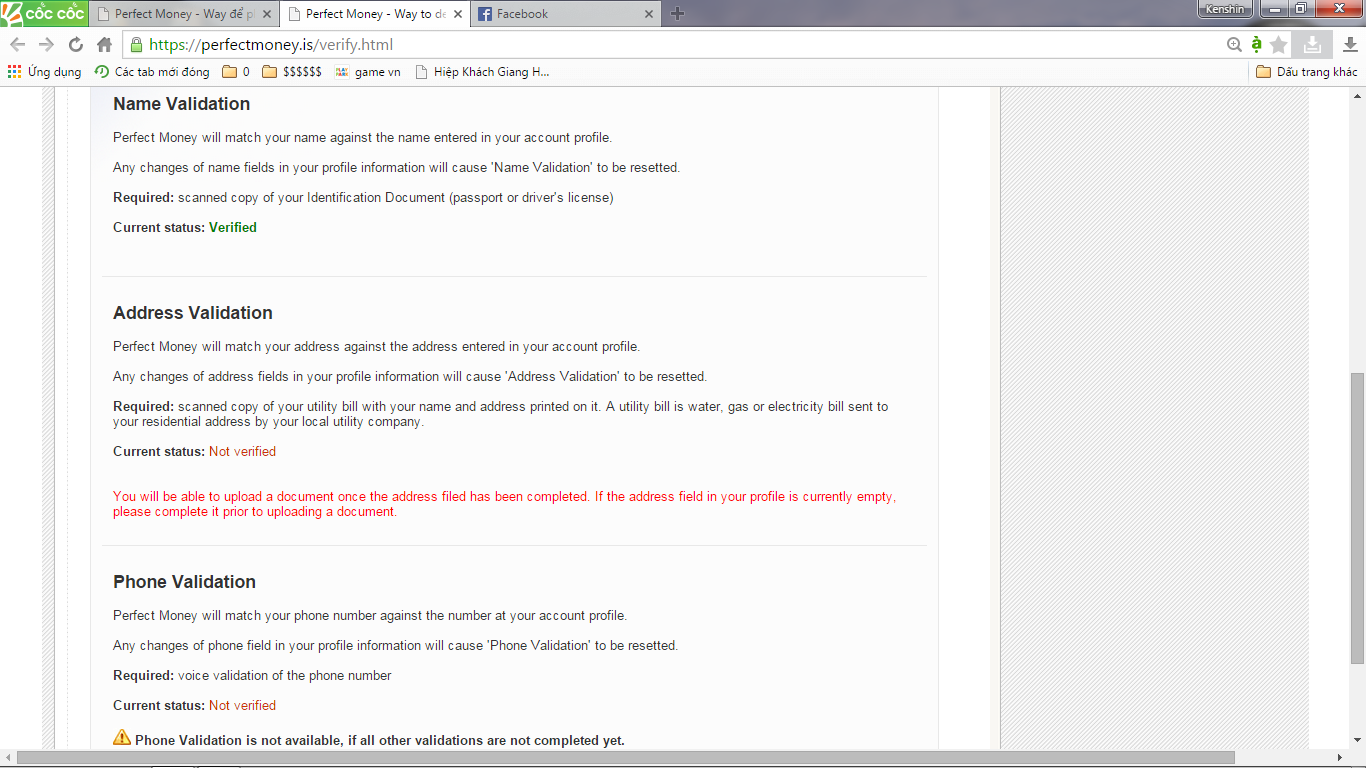Viewport: 1366px width, 768px height.
Task: Click the 'Address Validation' heading
Action: (193, 313)
